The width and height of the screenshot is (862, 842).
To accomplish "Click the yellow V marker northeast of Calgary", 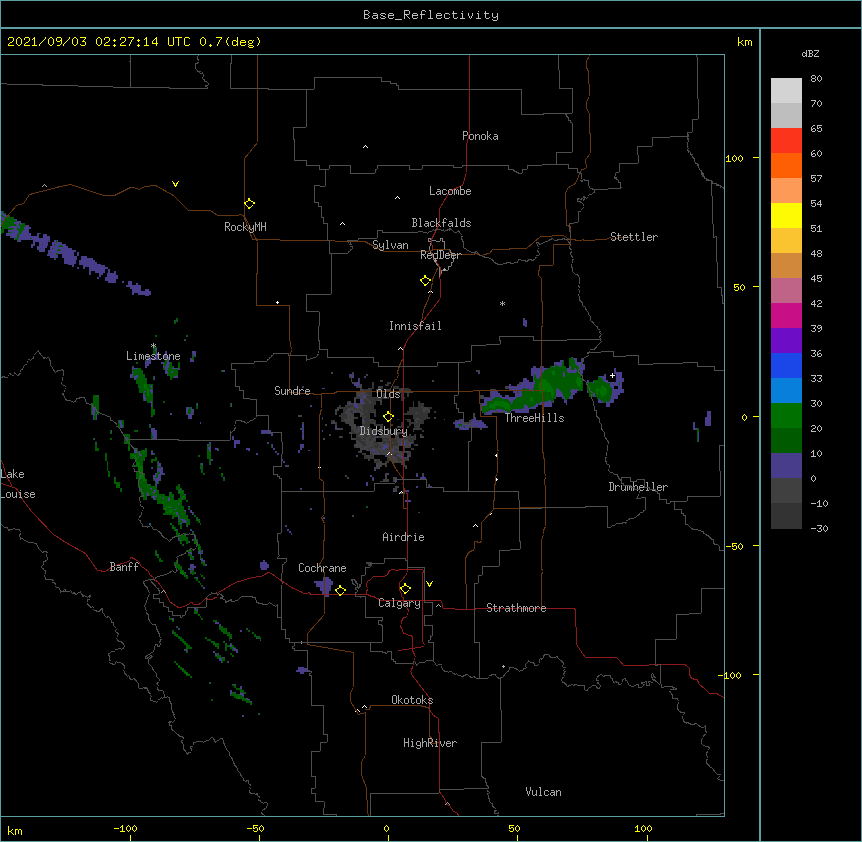I will [x=429, y=584].
